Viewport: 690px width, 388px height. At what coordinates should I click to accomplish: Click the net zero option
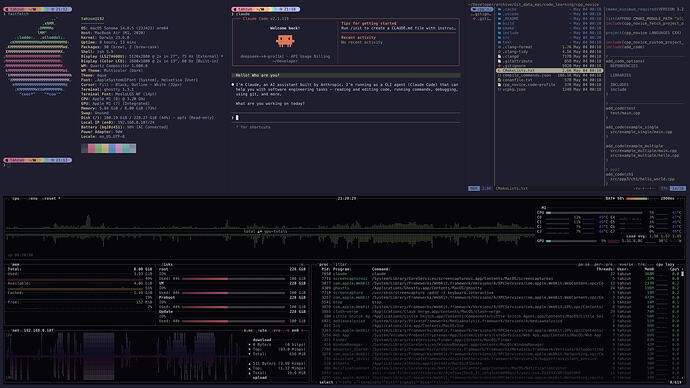[276, 330]
